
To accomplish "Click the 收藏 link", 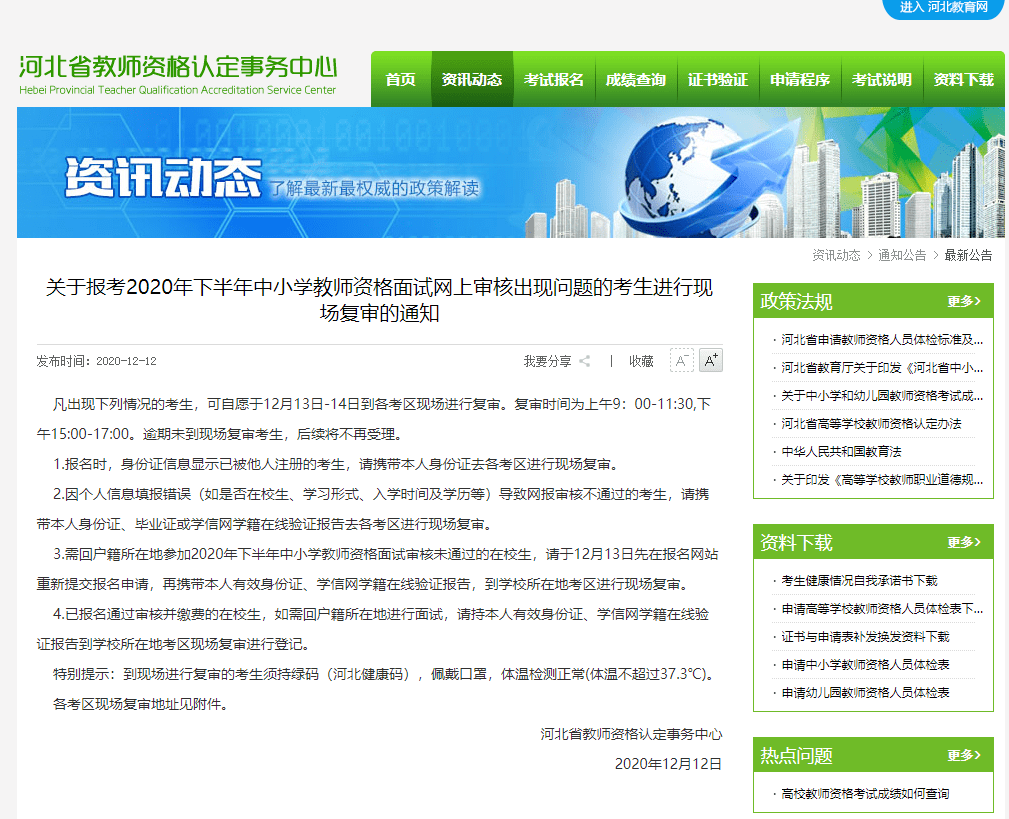I will pos(641,362).
